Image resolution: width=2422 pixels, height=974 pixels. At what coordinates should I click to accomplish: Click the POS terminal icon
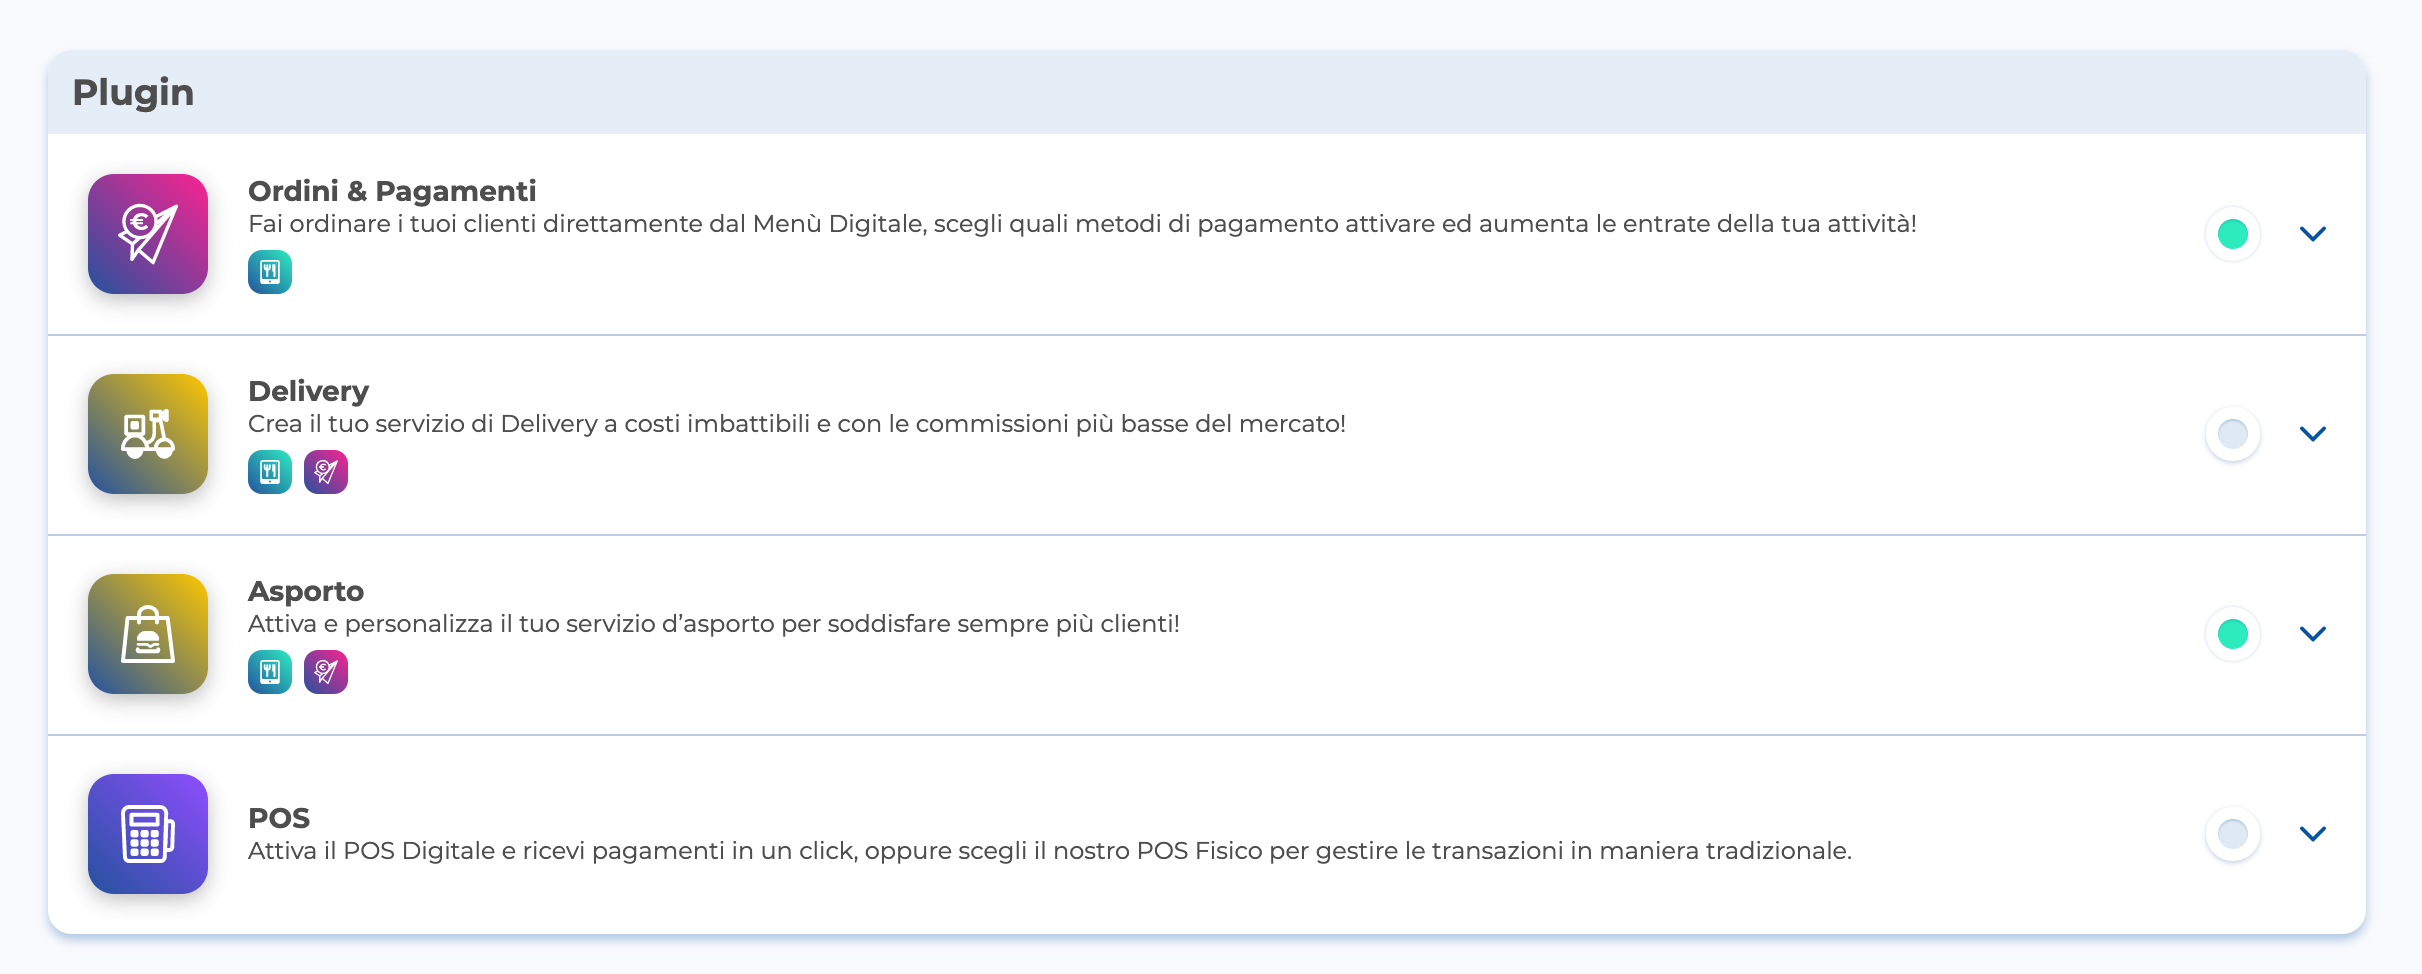[x=148, y=834]
